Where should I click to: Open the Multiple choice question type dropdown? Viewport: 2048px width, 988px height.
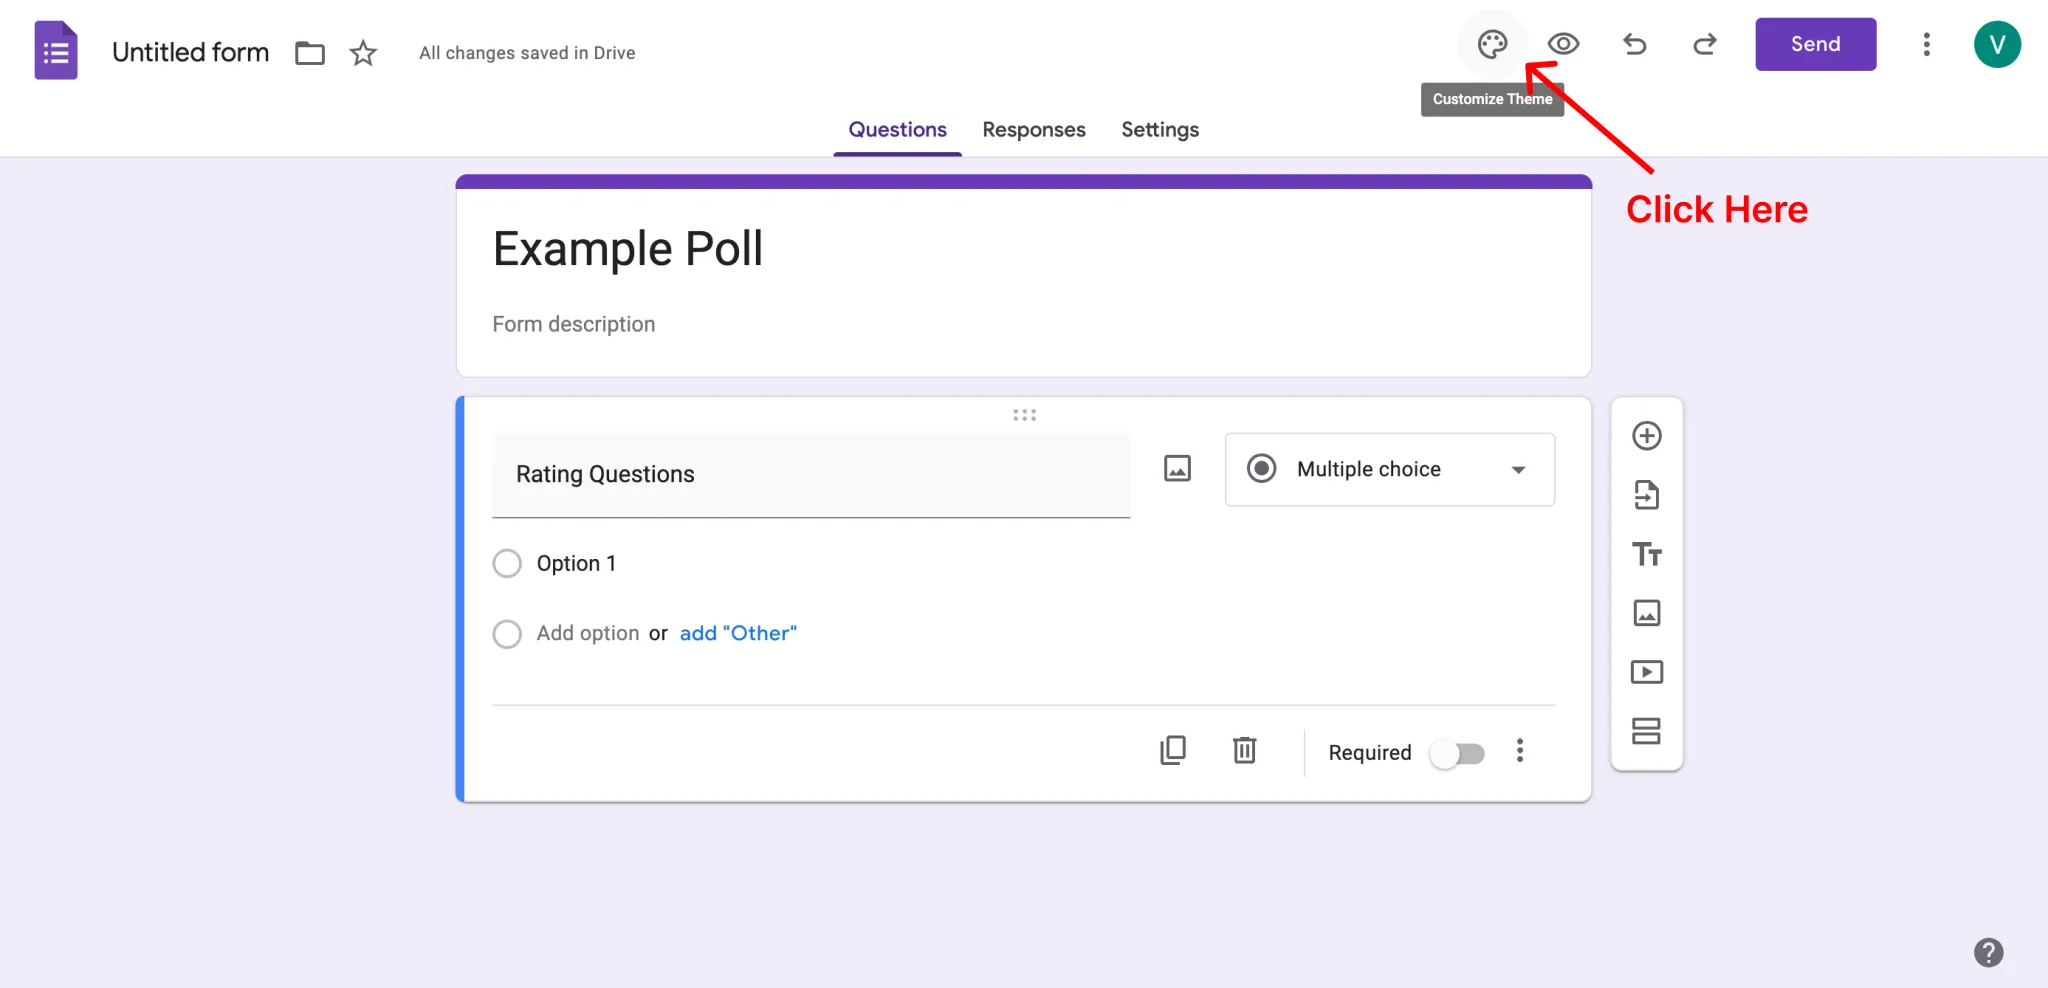1389,469
